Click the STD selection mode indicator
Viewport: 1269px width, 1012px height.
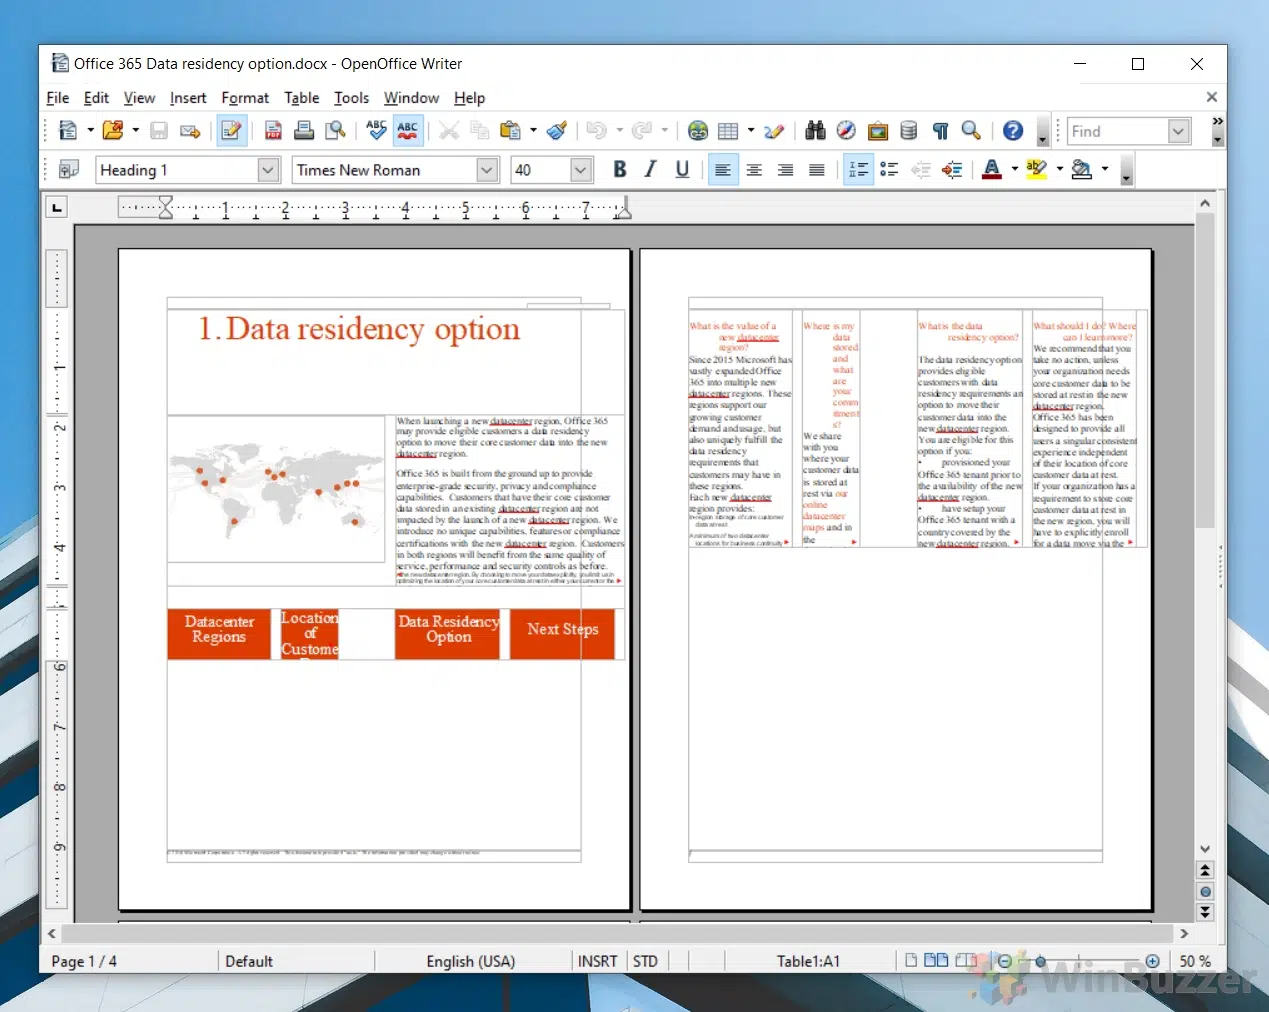pyautogui.click(x=646, y=961)
